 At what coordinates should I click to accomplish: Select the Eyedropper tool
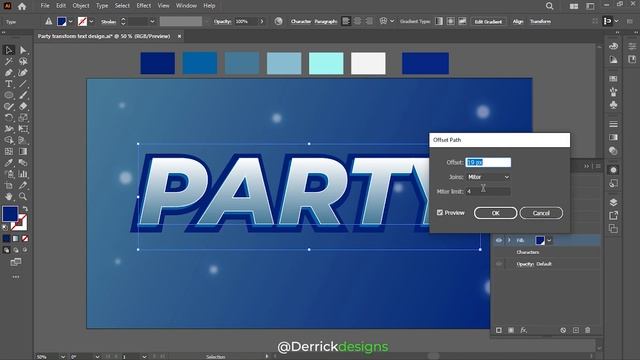tap(9, 163)
